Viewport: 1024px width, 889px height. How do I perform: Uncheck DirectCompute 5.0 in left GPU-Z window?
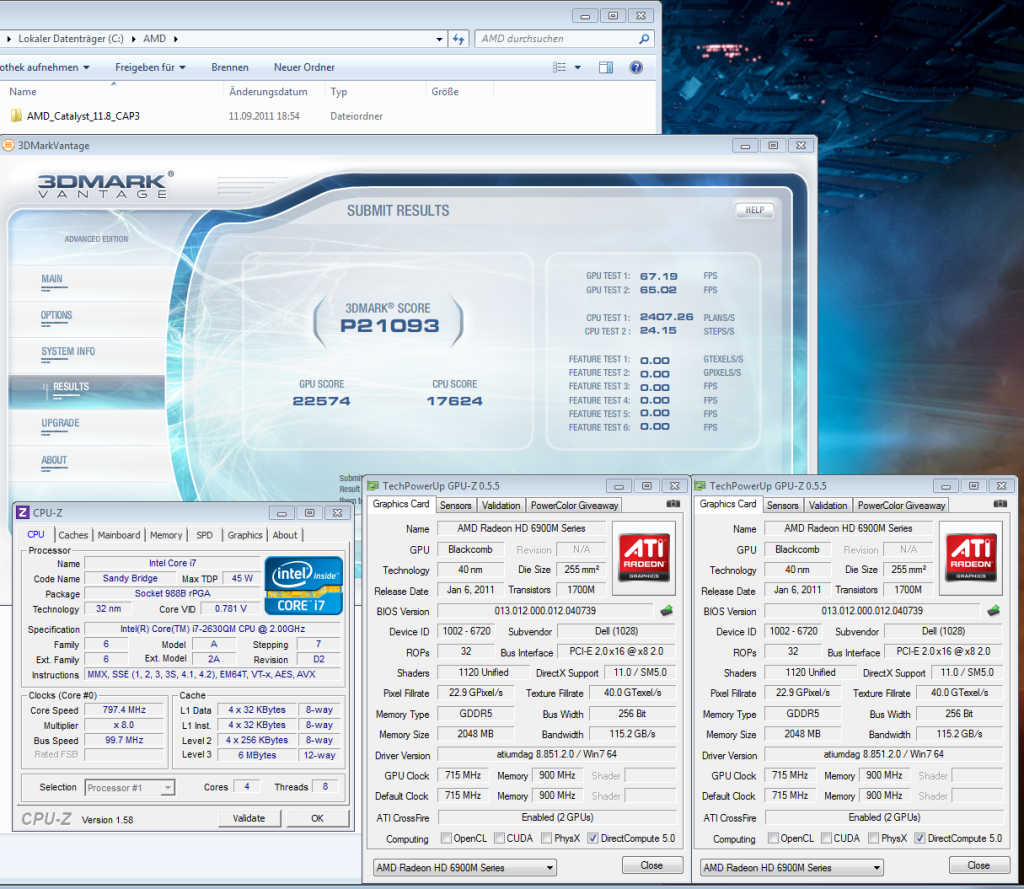click(593, 838)
